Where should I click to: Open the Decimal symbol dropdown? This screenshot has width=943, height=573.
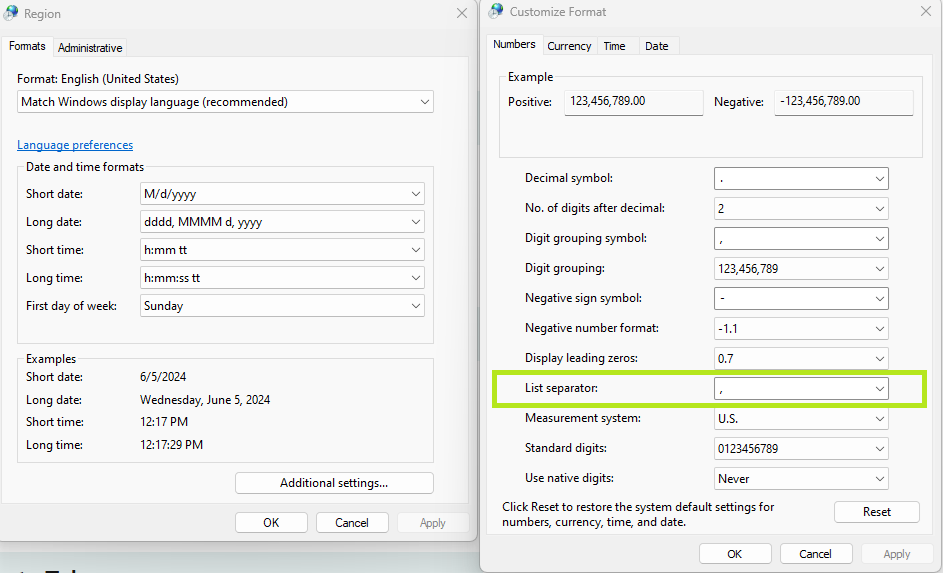point(801,179)
